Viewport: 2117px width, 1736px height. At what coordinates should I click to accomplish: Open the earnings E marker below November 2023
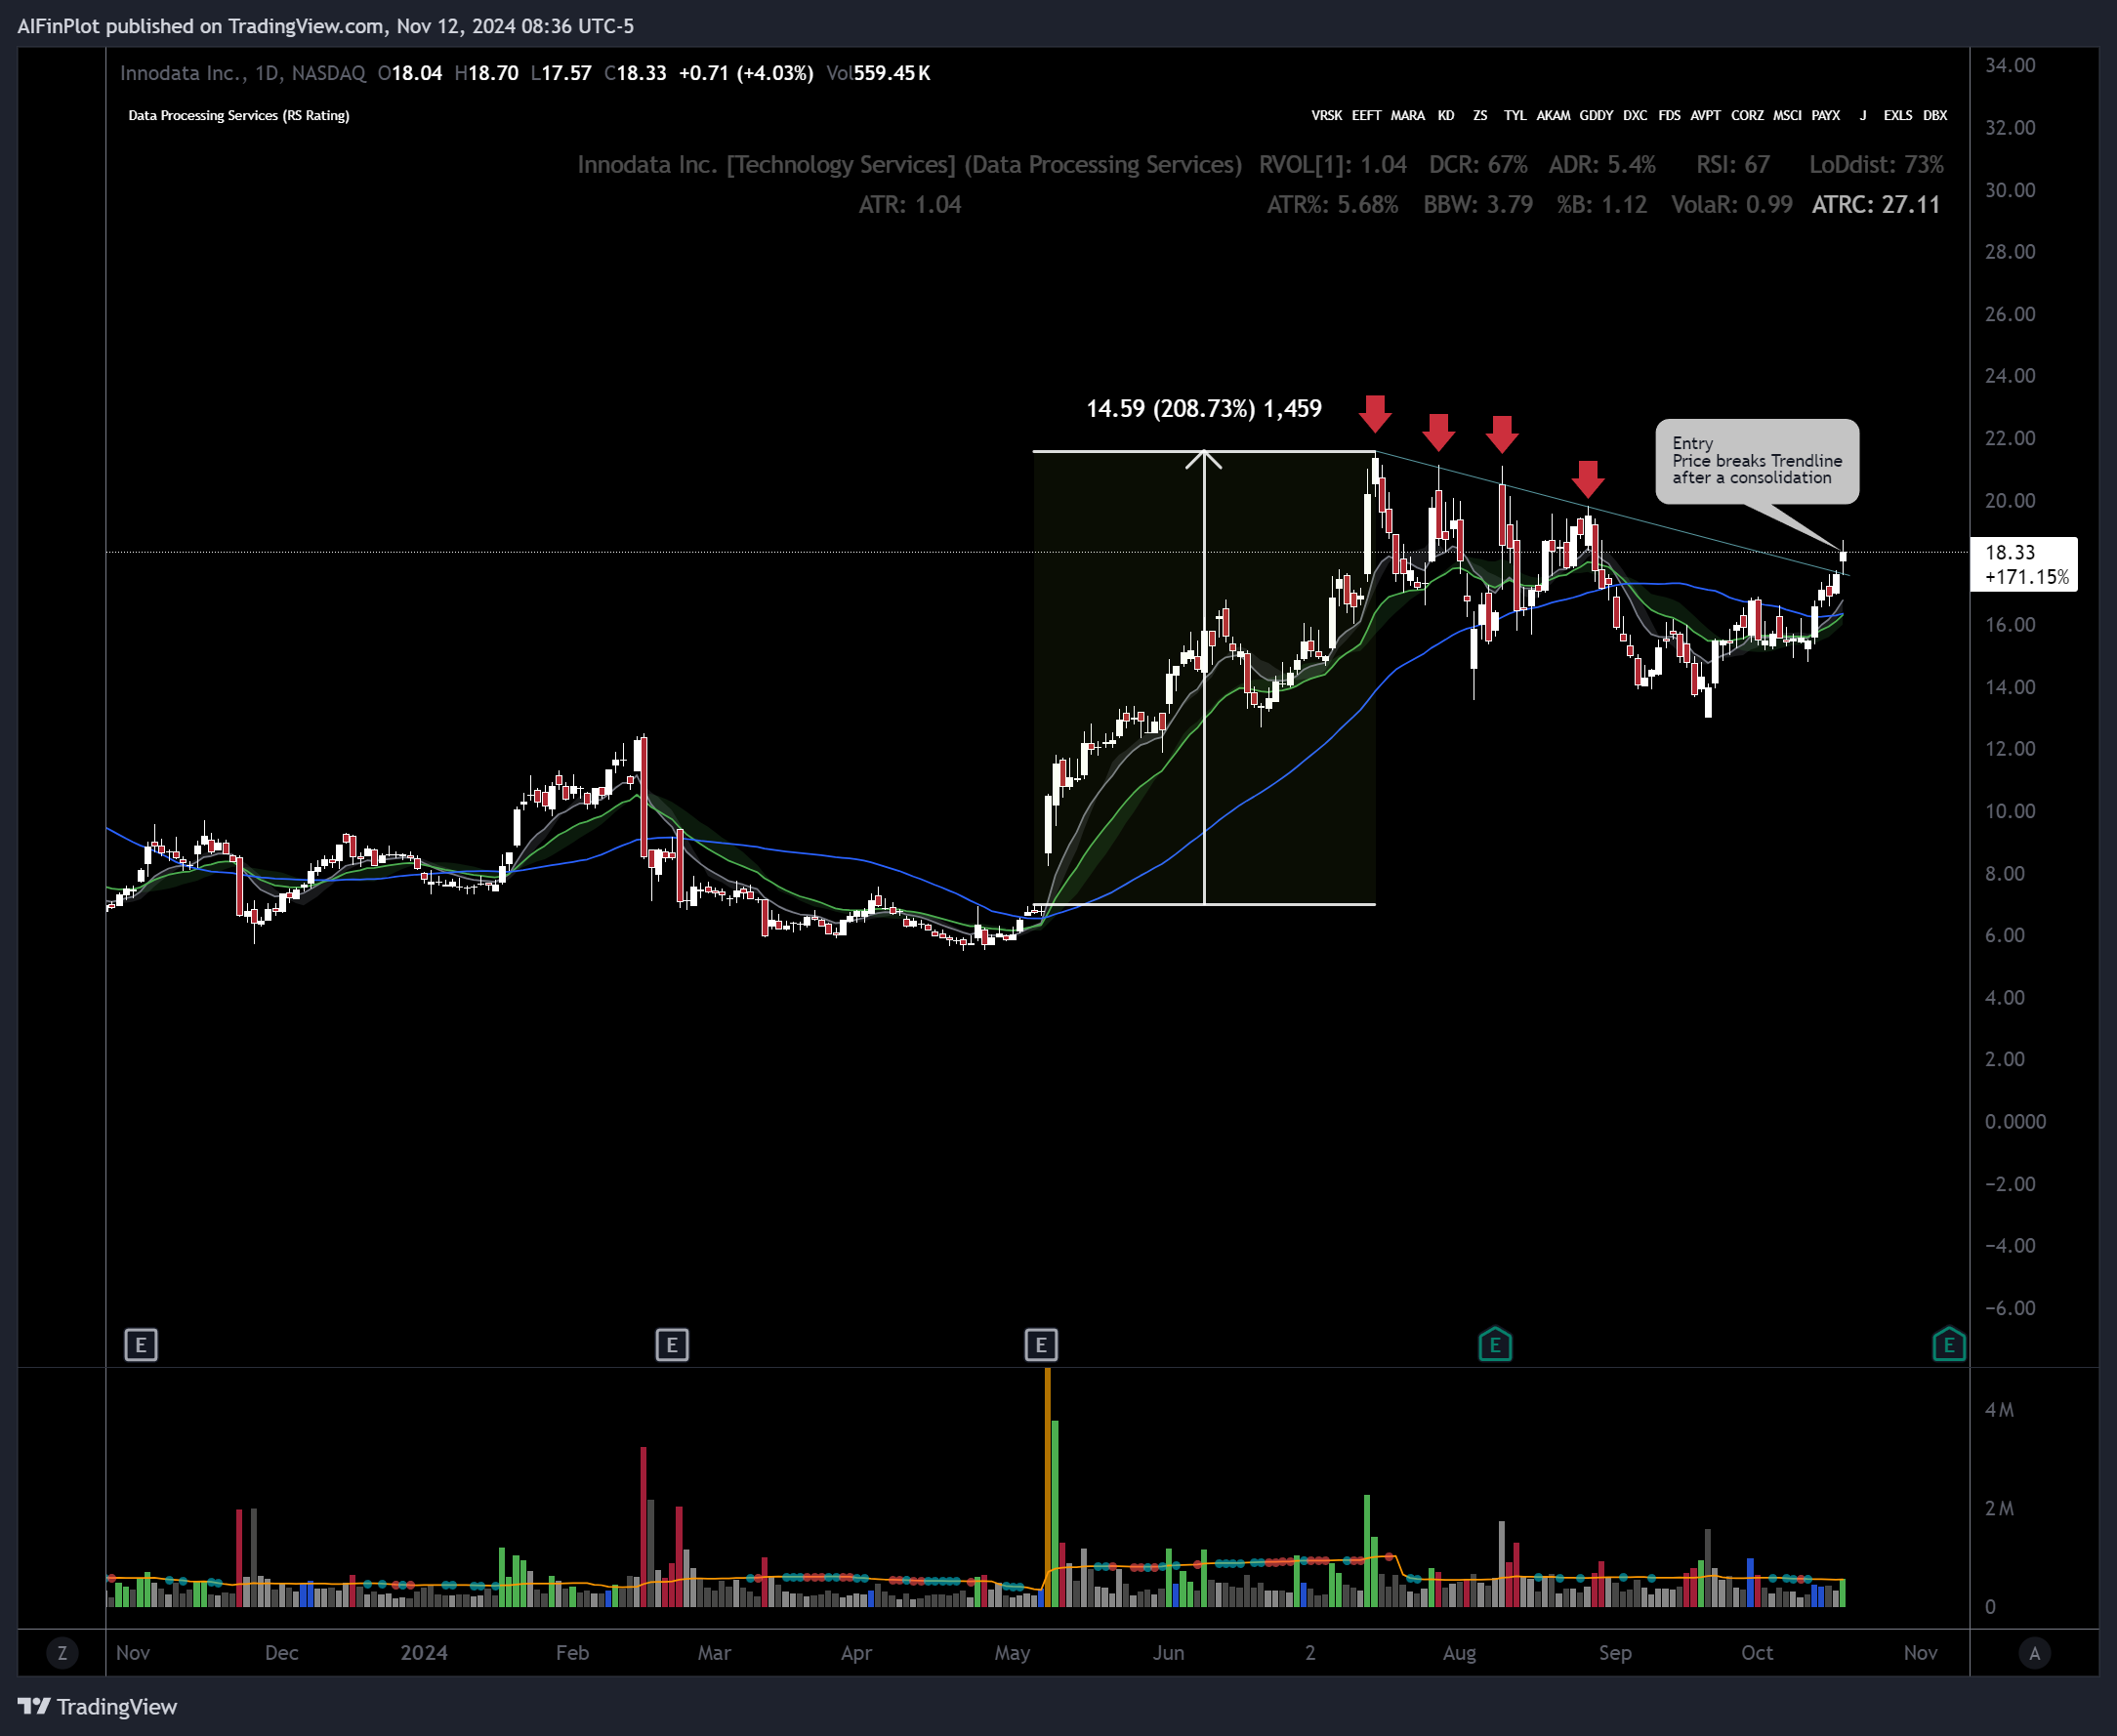pyautogui.click(x=141, y=1345)
